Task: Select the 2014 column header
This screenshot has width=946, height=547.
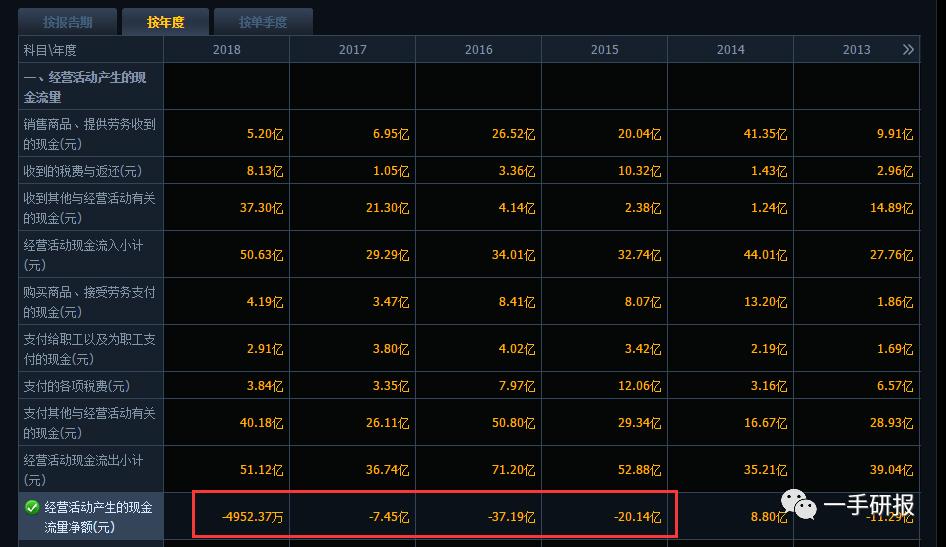Action: (x=731, y=49)
